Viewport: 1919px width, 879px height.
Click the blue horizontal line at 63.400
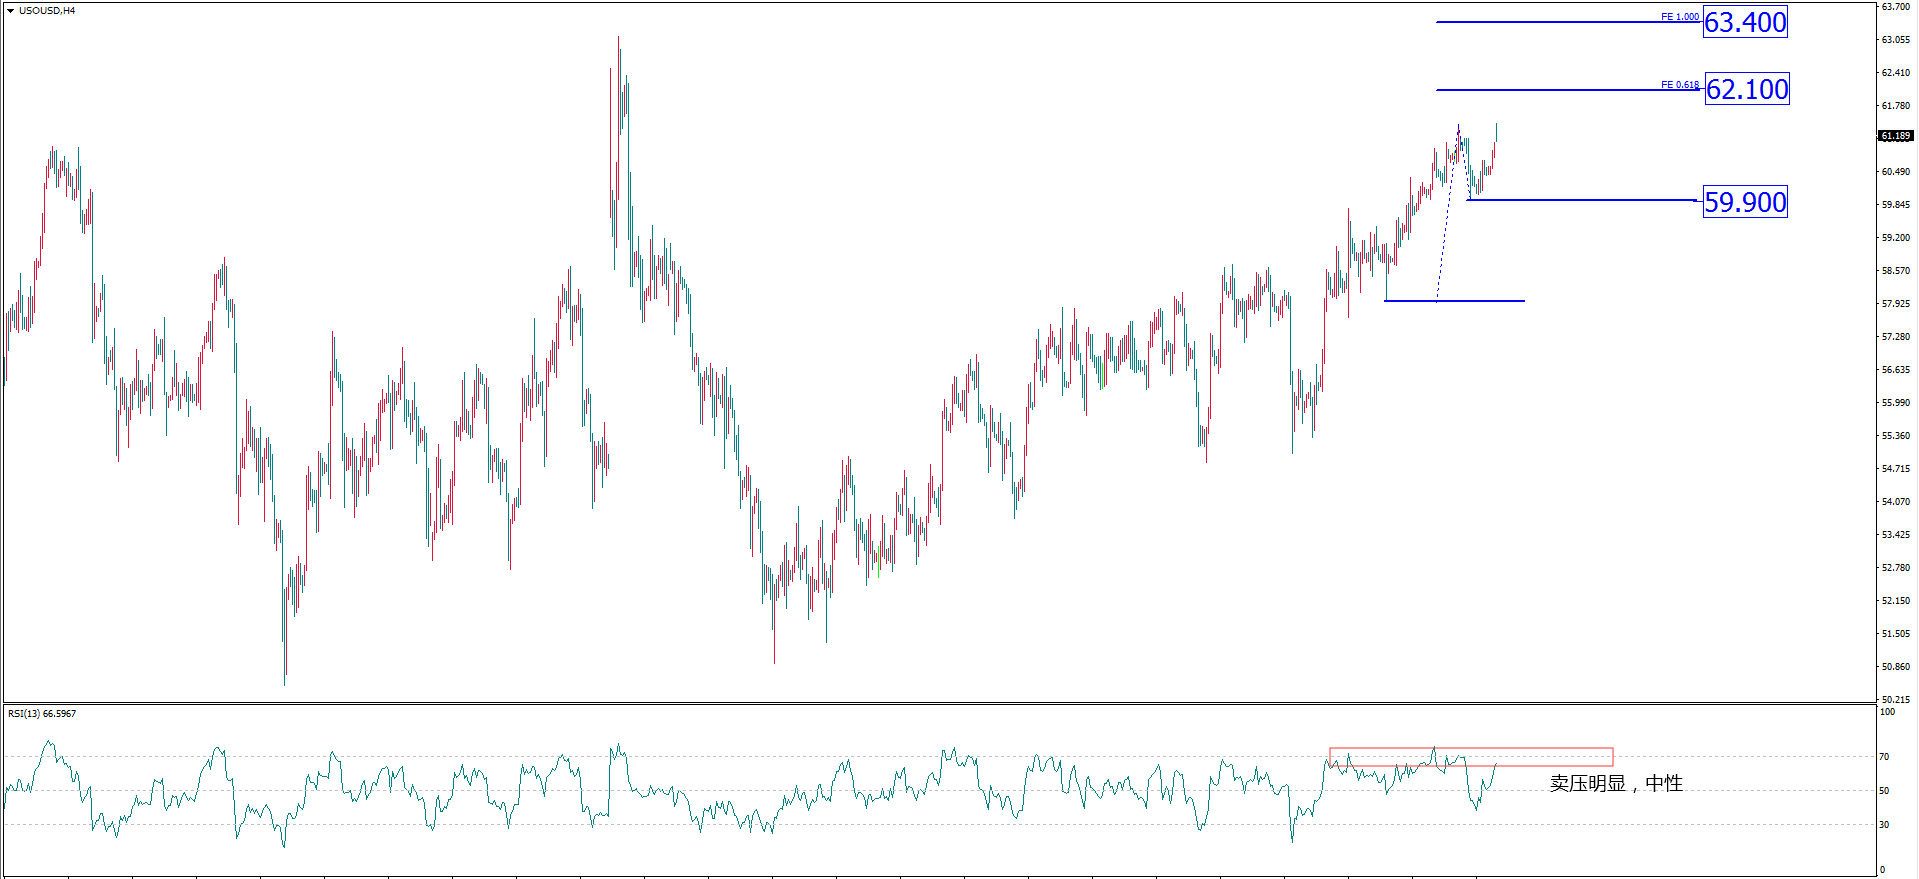tap(1568, 22)
